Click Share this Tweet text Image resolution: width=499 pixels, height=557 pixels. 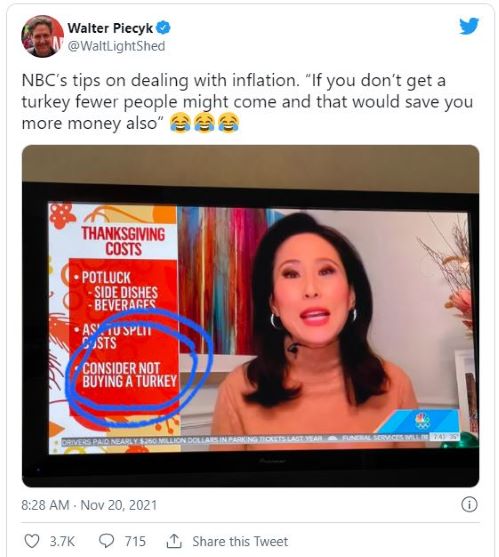click(x=240, y=541)
